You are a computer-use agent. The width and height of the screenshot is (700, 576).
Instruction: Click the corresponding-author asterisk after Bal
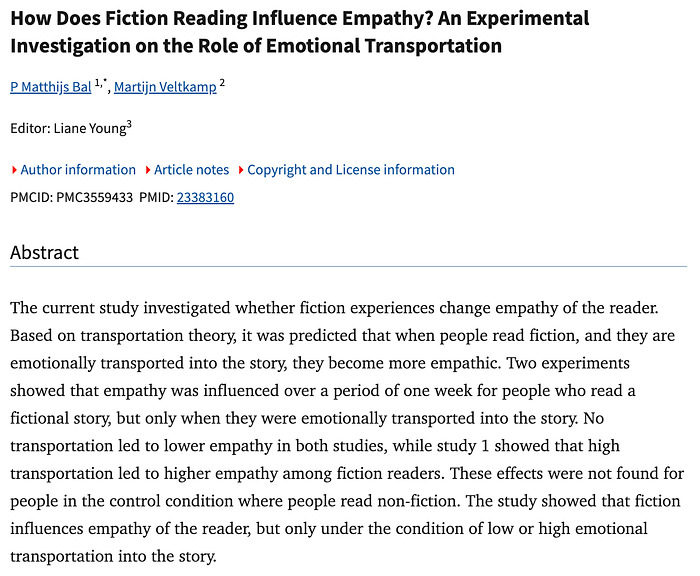[x=104, y=84]
